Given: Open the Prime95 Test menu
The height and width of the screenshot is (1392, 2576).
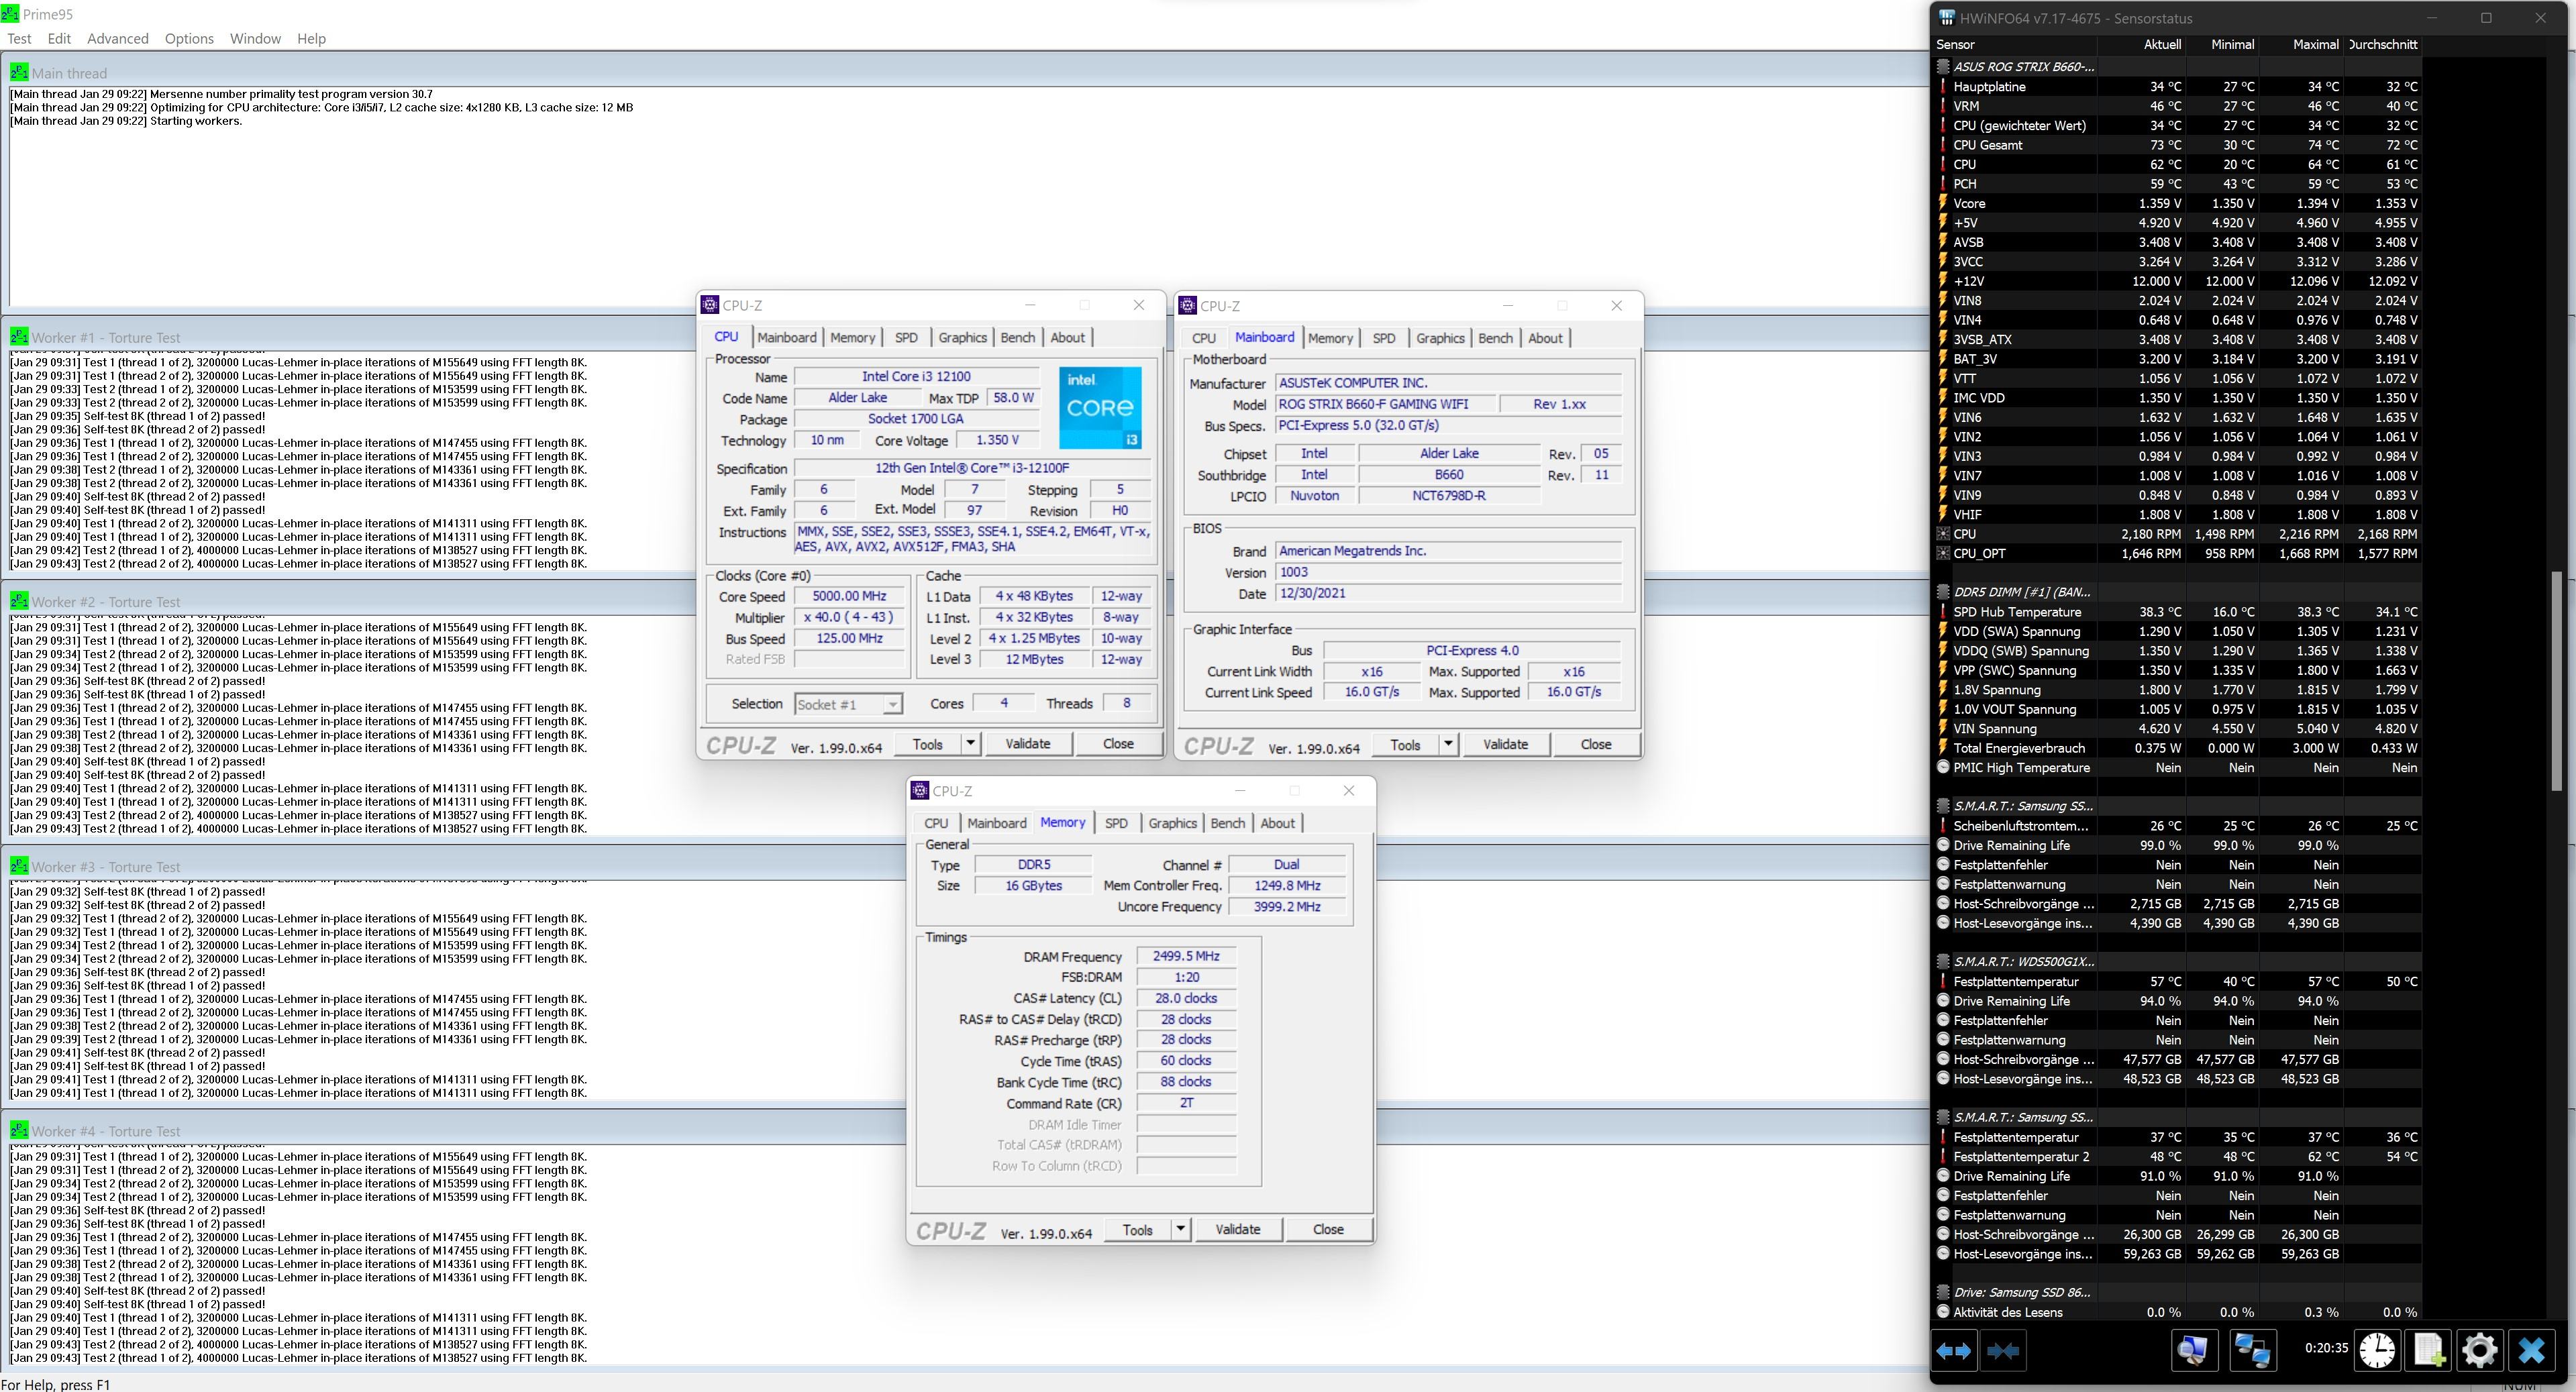Looking at the screenshot, I should (x=19, y=38).
